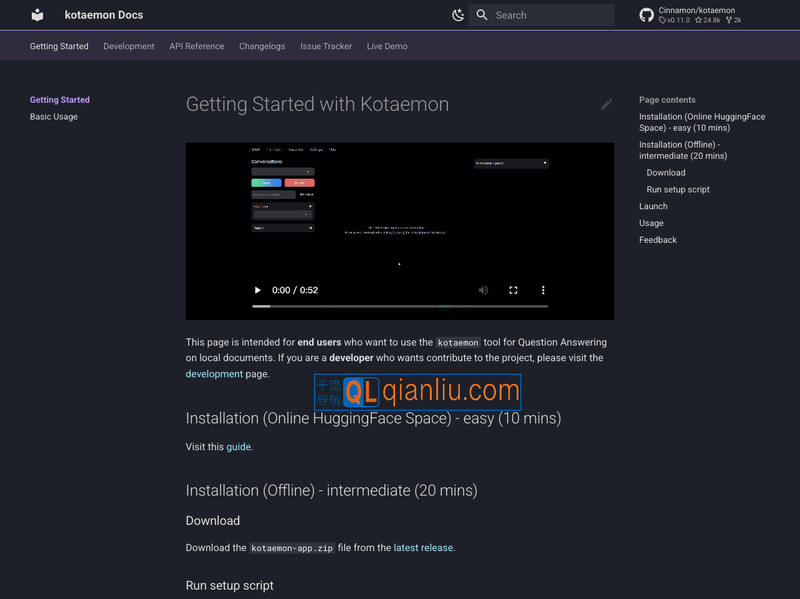
Task: Mute the video with the volume icon
Action: (483, 290)
